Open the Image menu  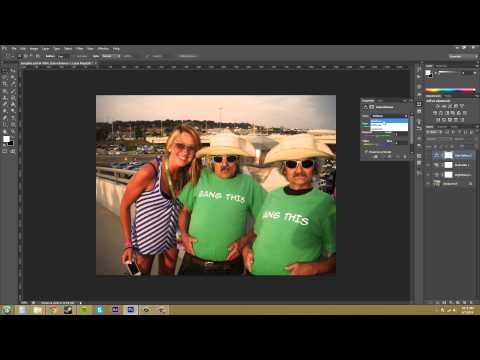coord(34,49)
